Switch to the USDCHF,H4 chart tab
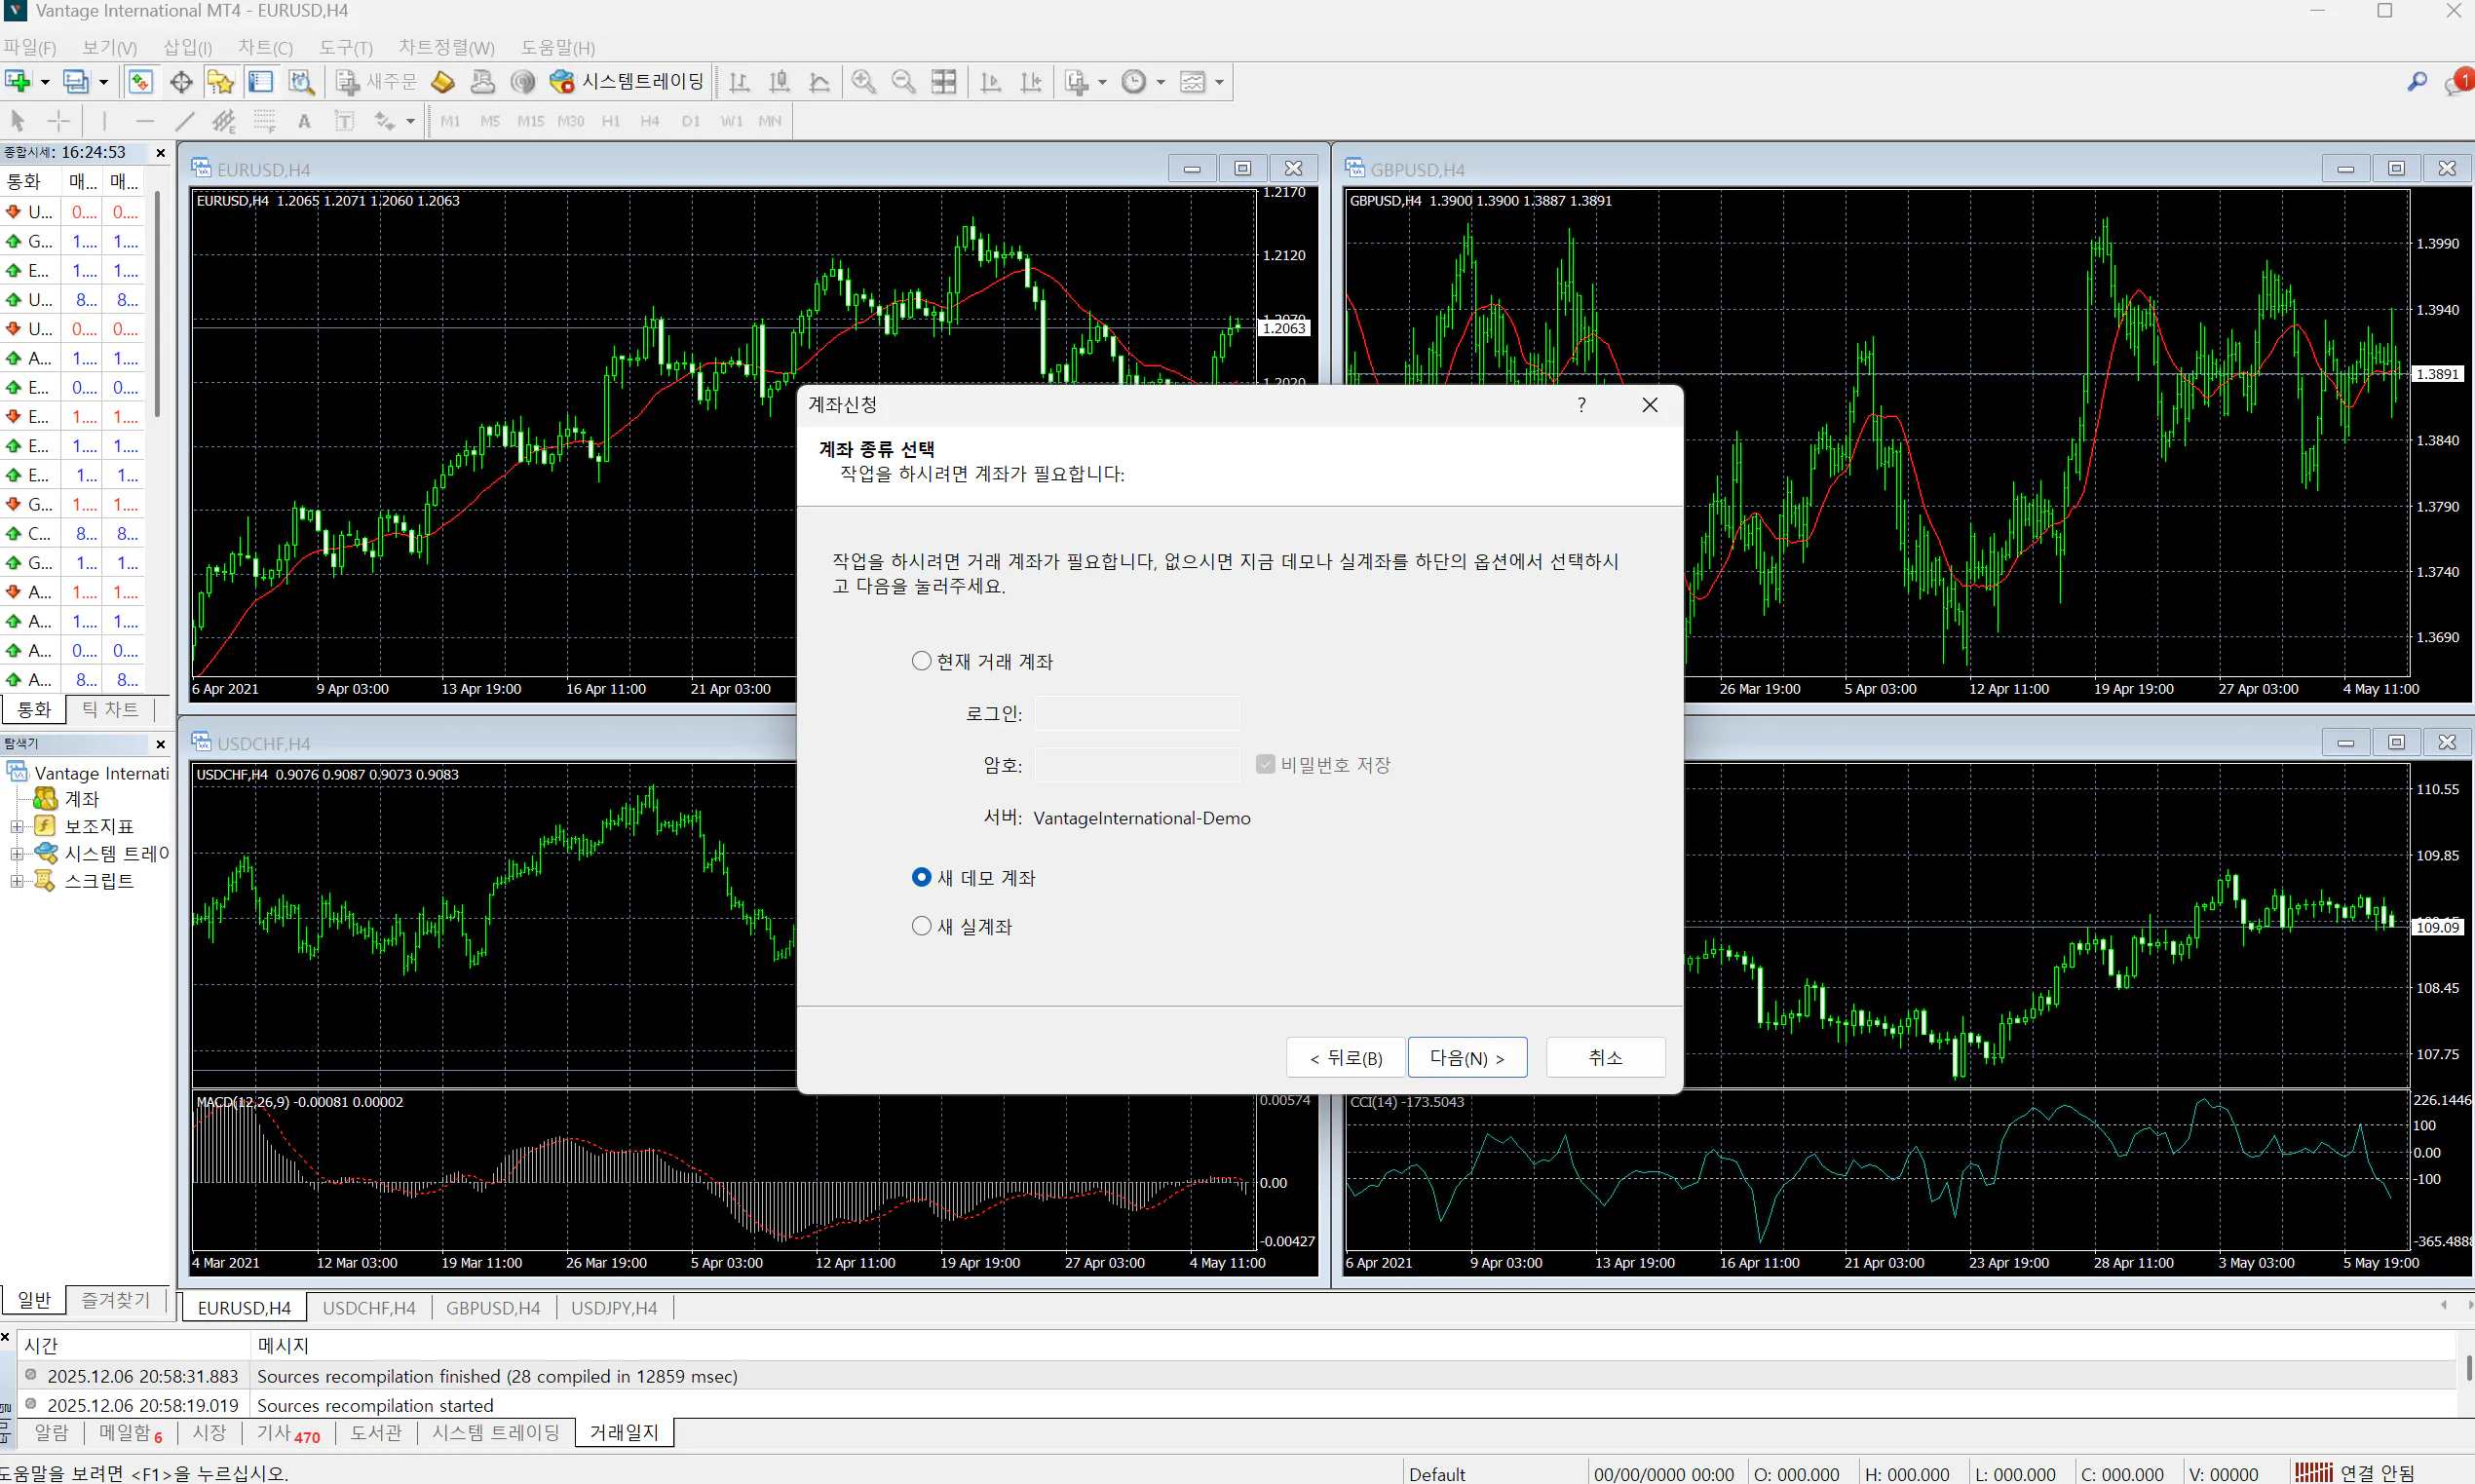The image size is (2475, 1484). (369, 1307)
